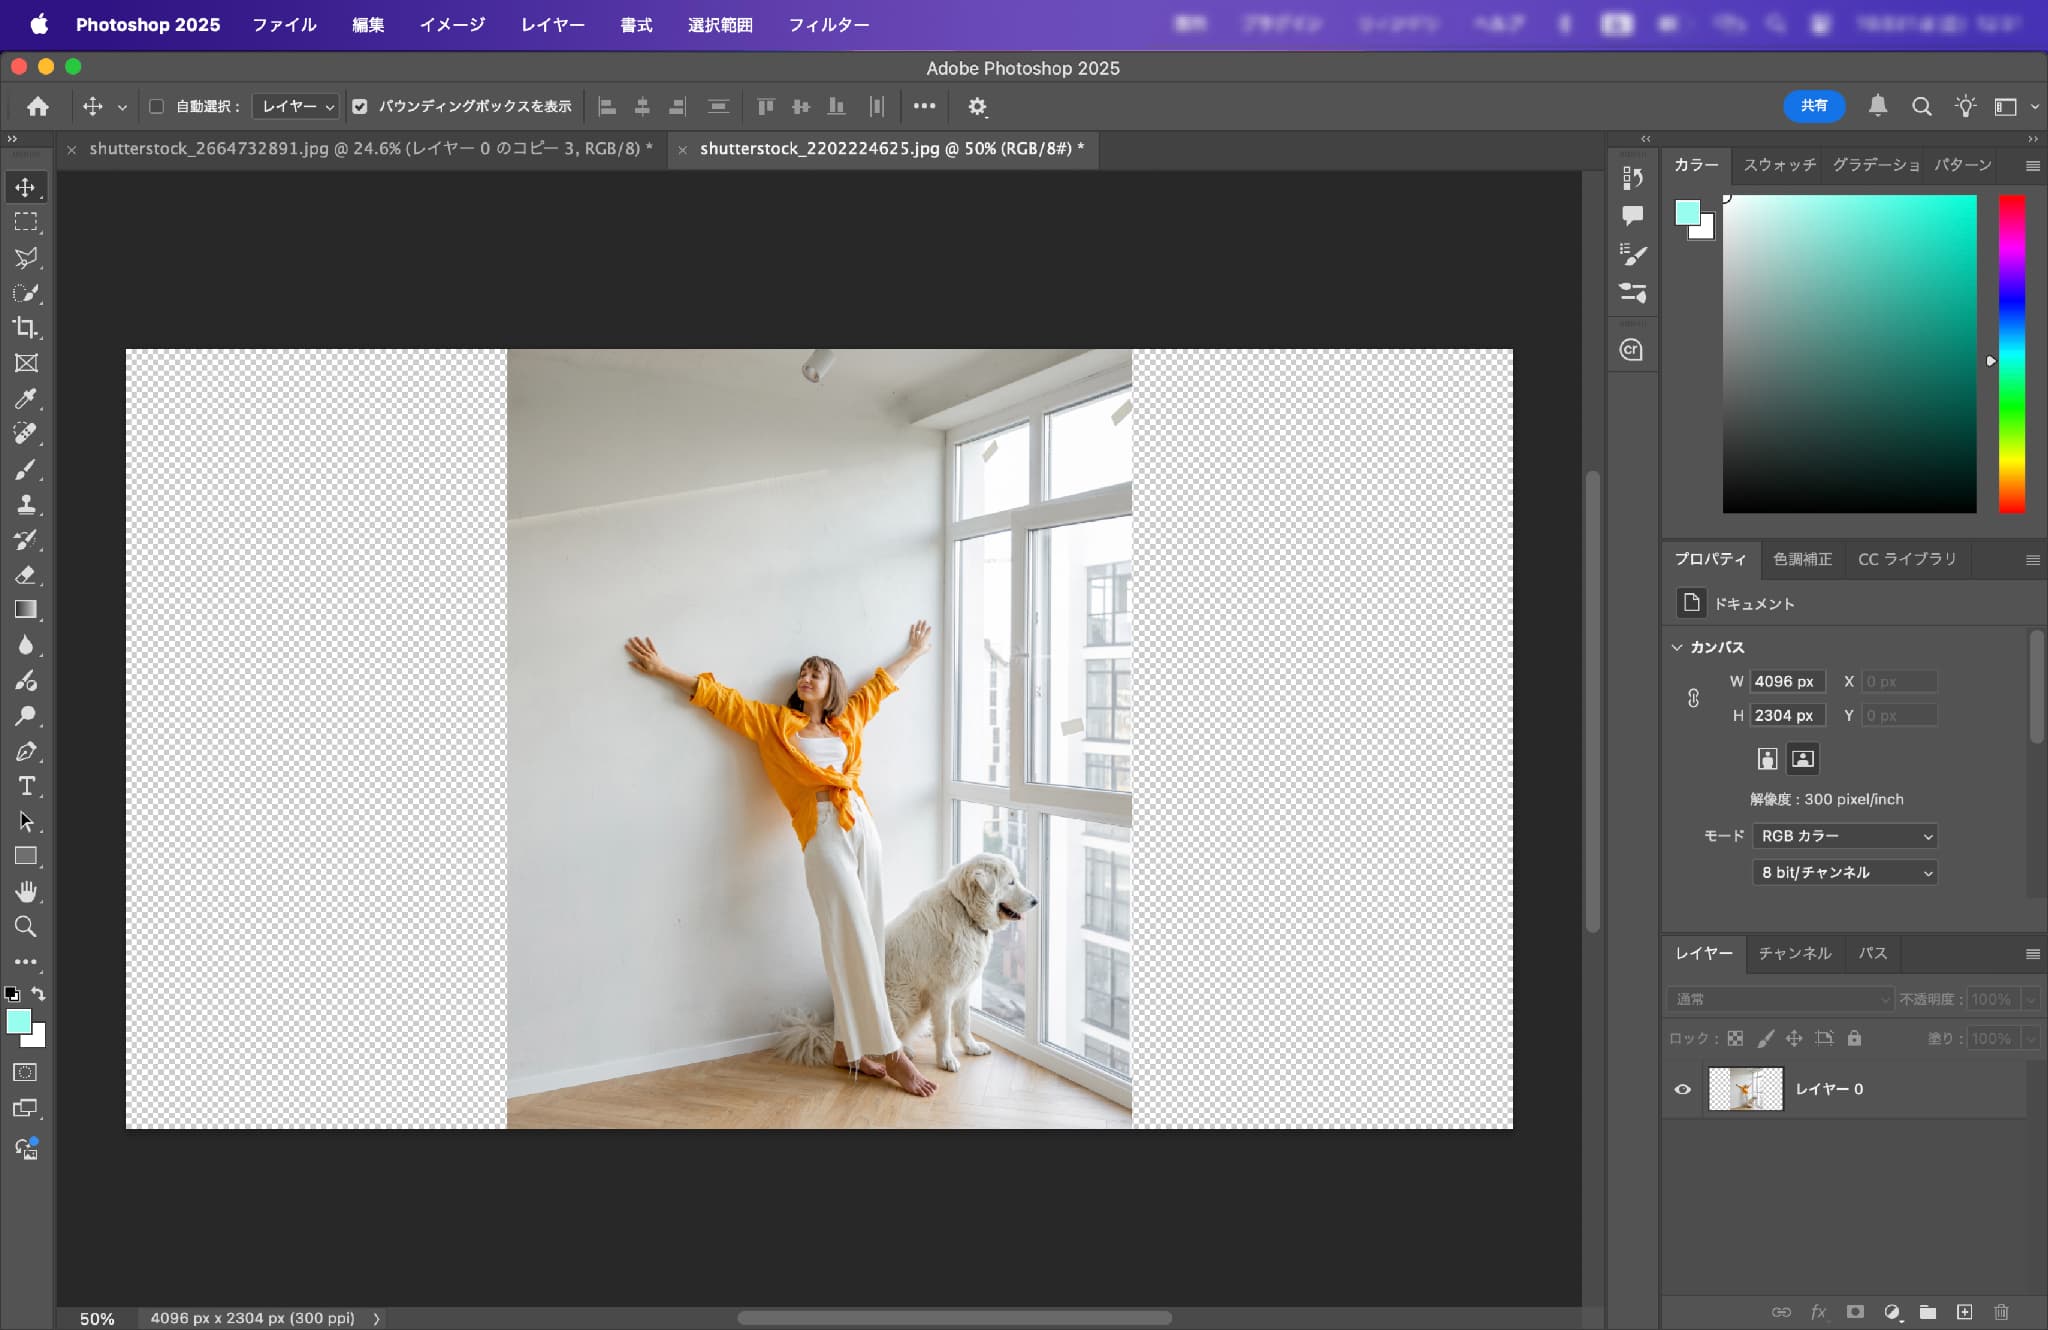Select the Clone Stamp tool
2048x1330 pixels.
coord(26,504)
